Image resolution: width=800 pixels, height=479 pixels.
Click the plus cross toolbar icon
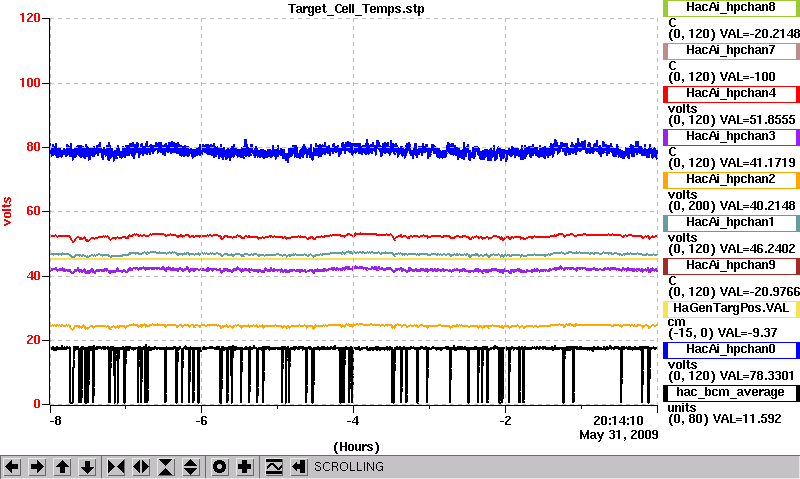tap(244, 467)
